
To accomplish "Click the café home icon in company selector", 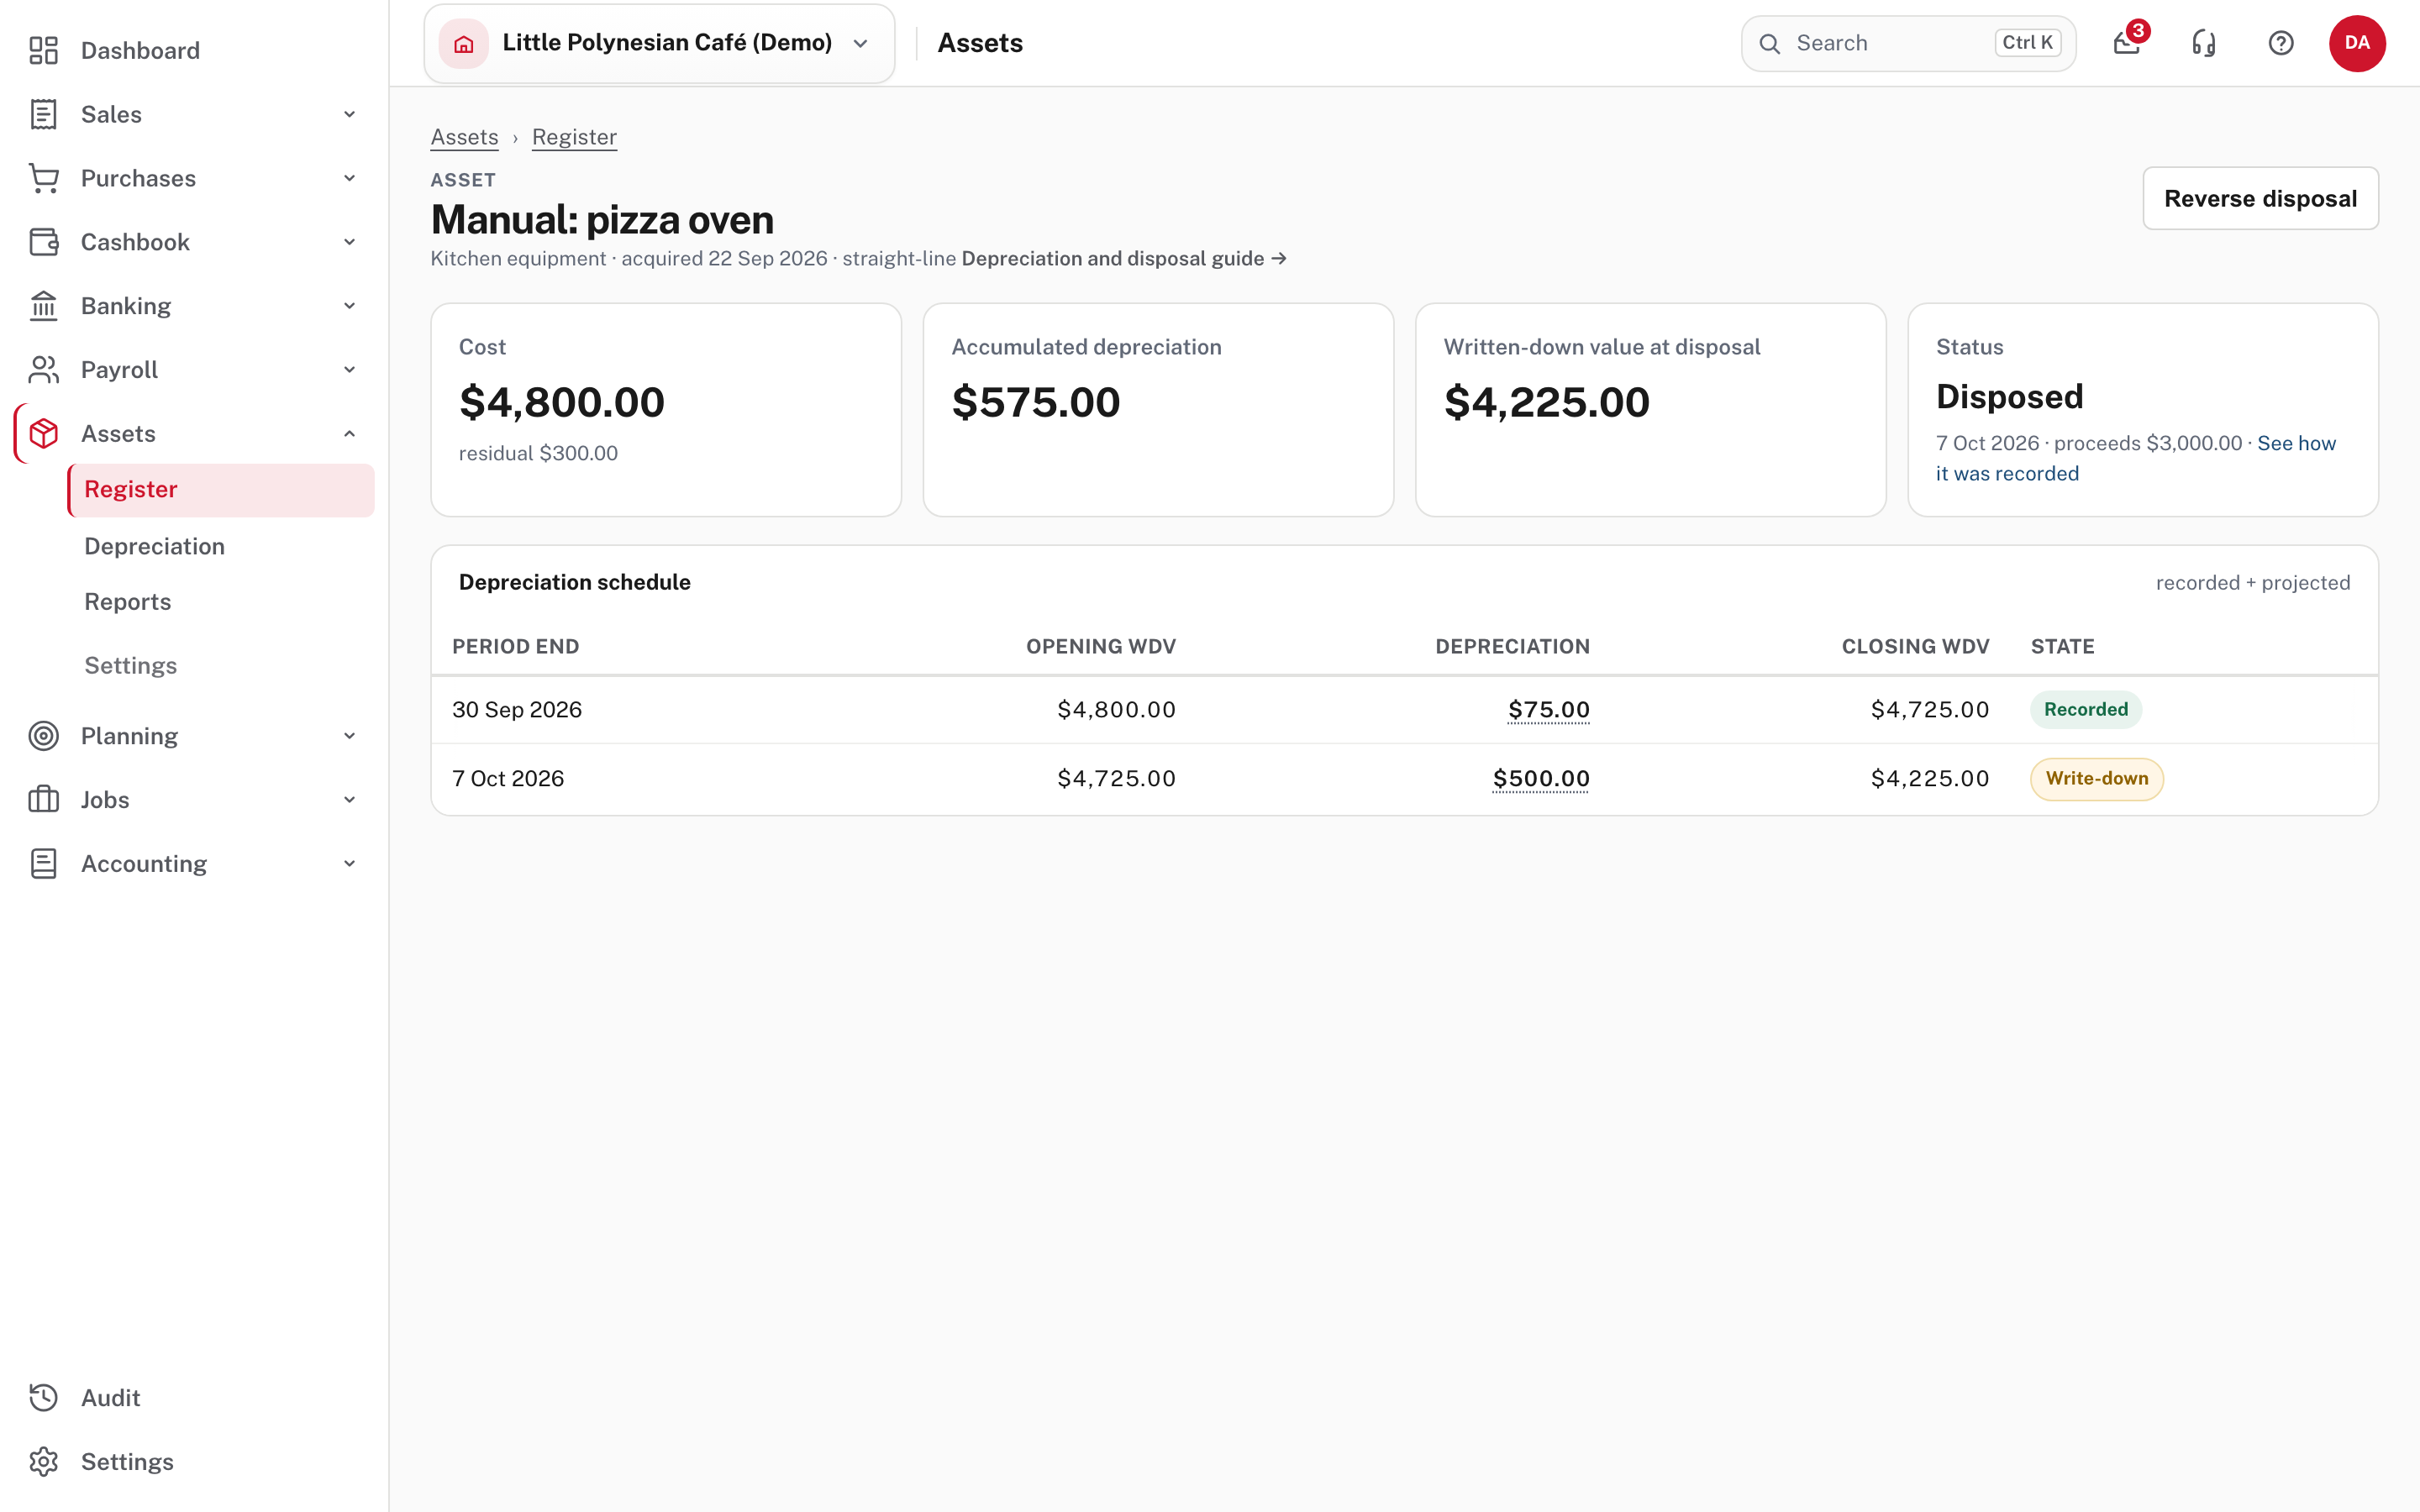I will click(464, 43).
